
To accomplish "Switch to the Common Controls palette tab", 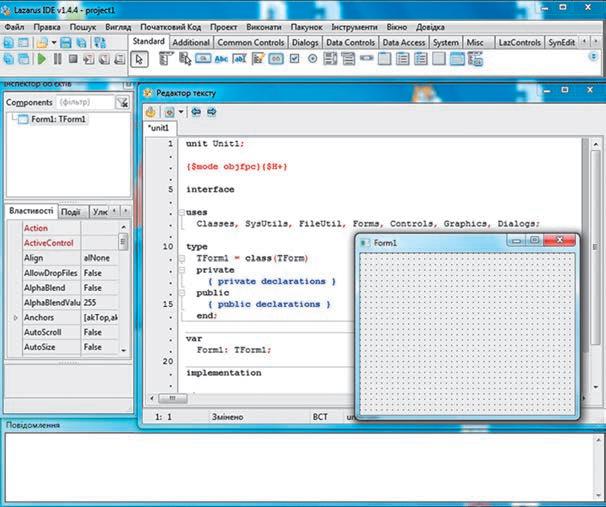I will (251, 43).
